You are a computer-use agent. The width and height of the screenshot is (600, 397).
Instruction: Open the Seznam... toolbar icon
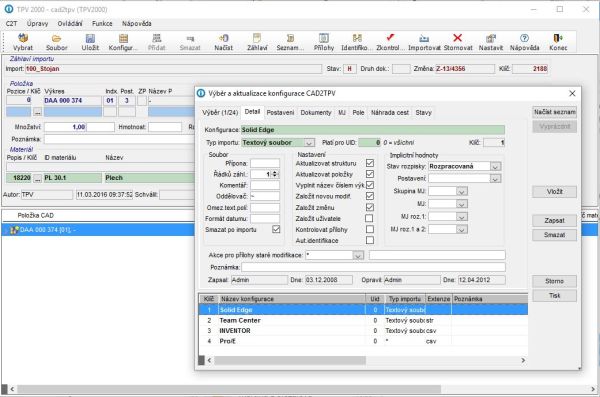tap(290, 38)
